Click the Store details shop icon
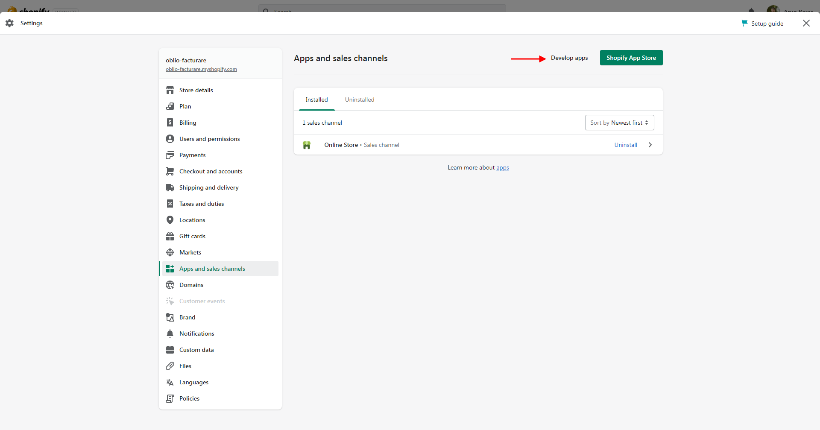Screen dimensions: 820x430 [170, 90]
